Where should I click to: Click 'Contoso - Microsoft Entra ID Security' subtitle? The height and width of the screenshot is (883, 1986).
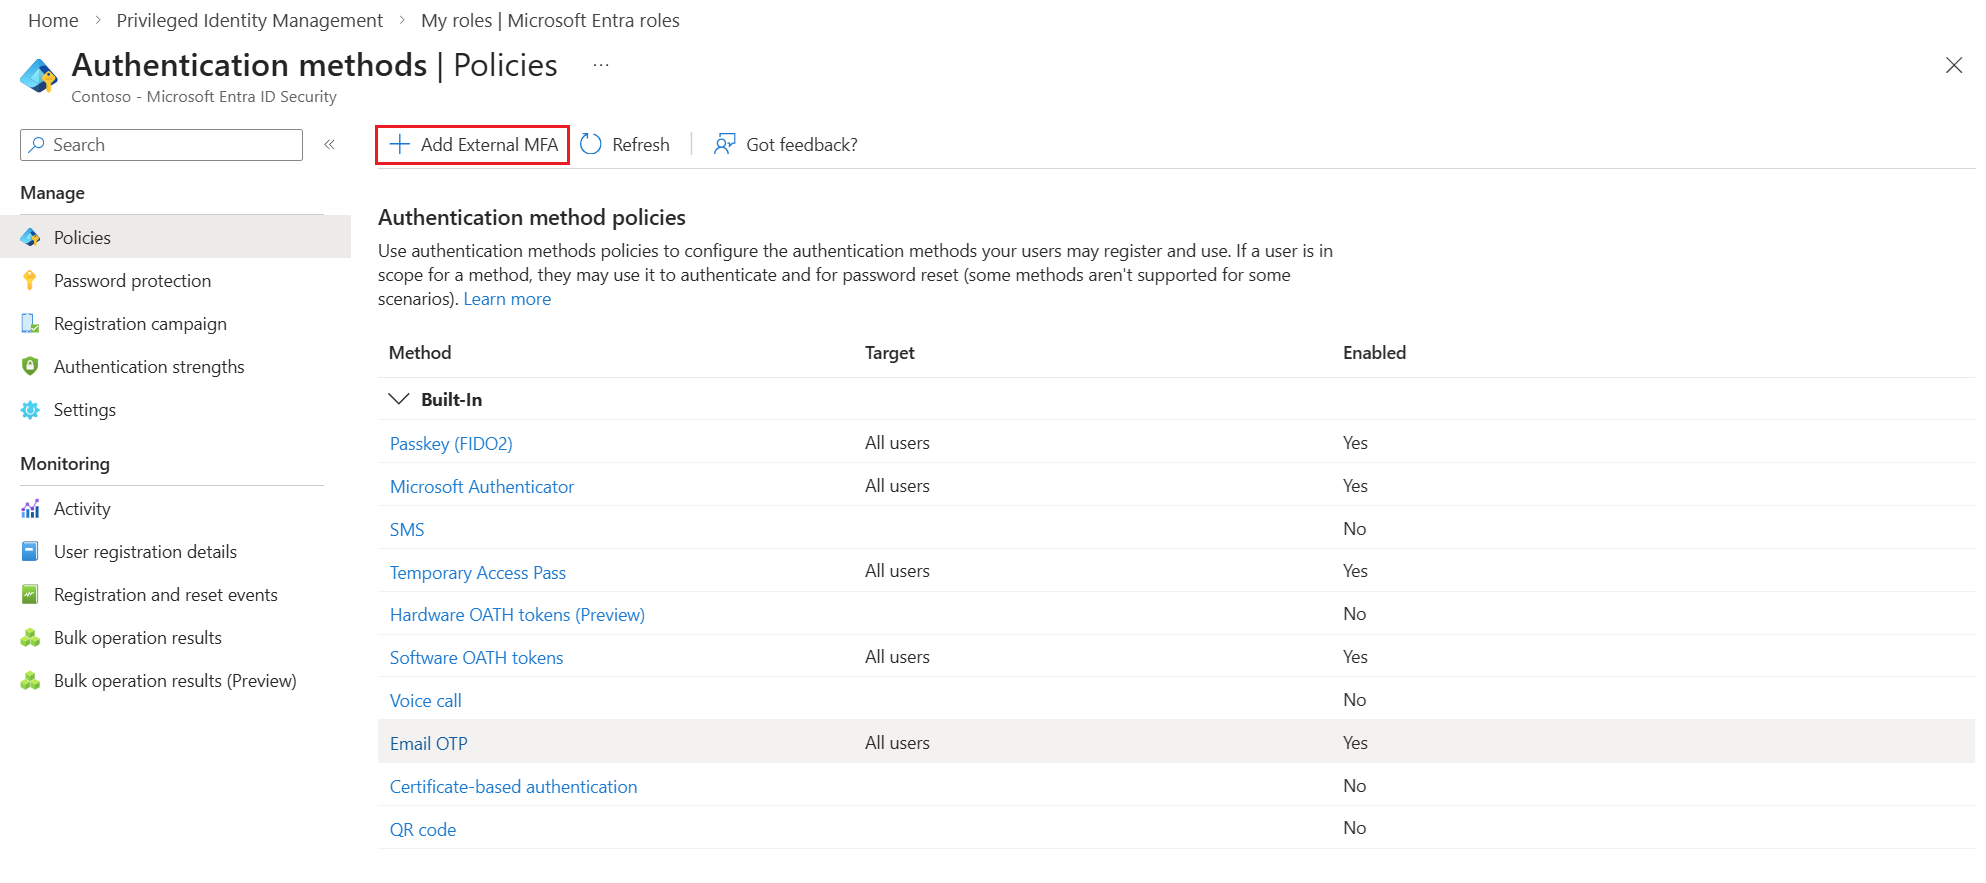click(x=204, y=96)
